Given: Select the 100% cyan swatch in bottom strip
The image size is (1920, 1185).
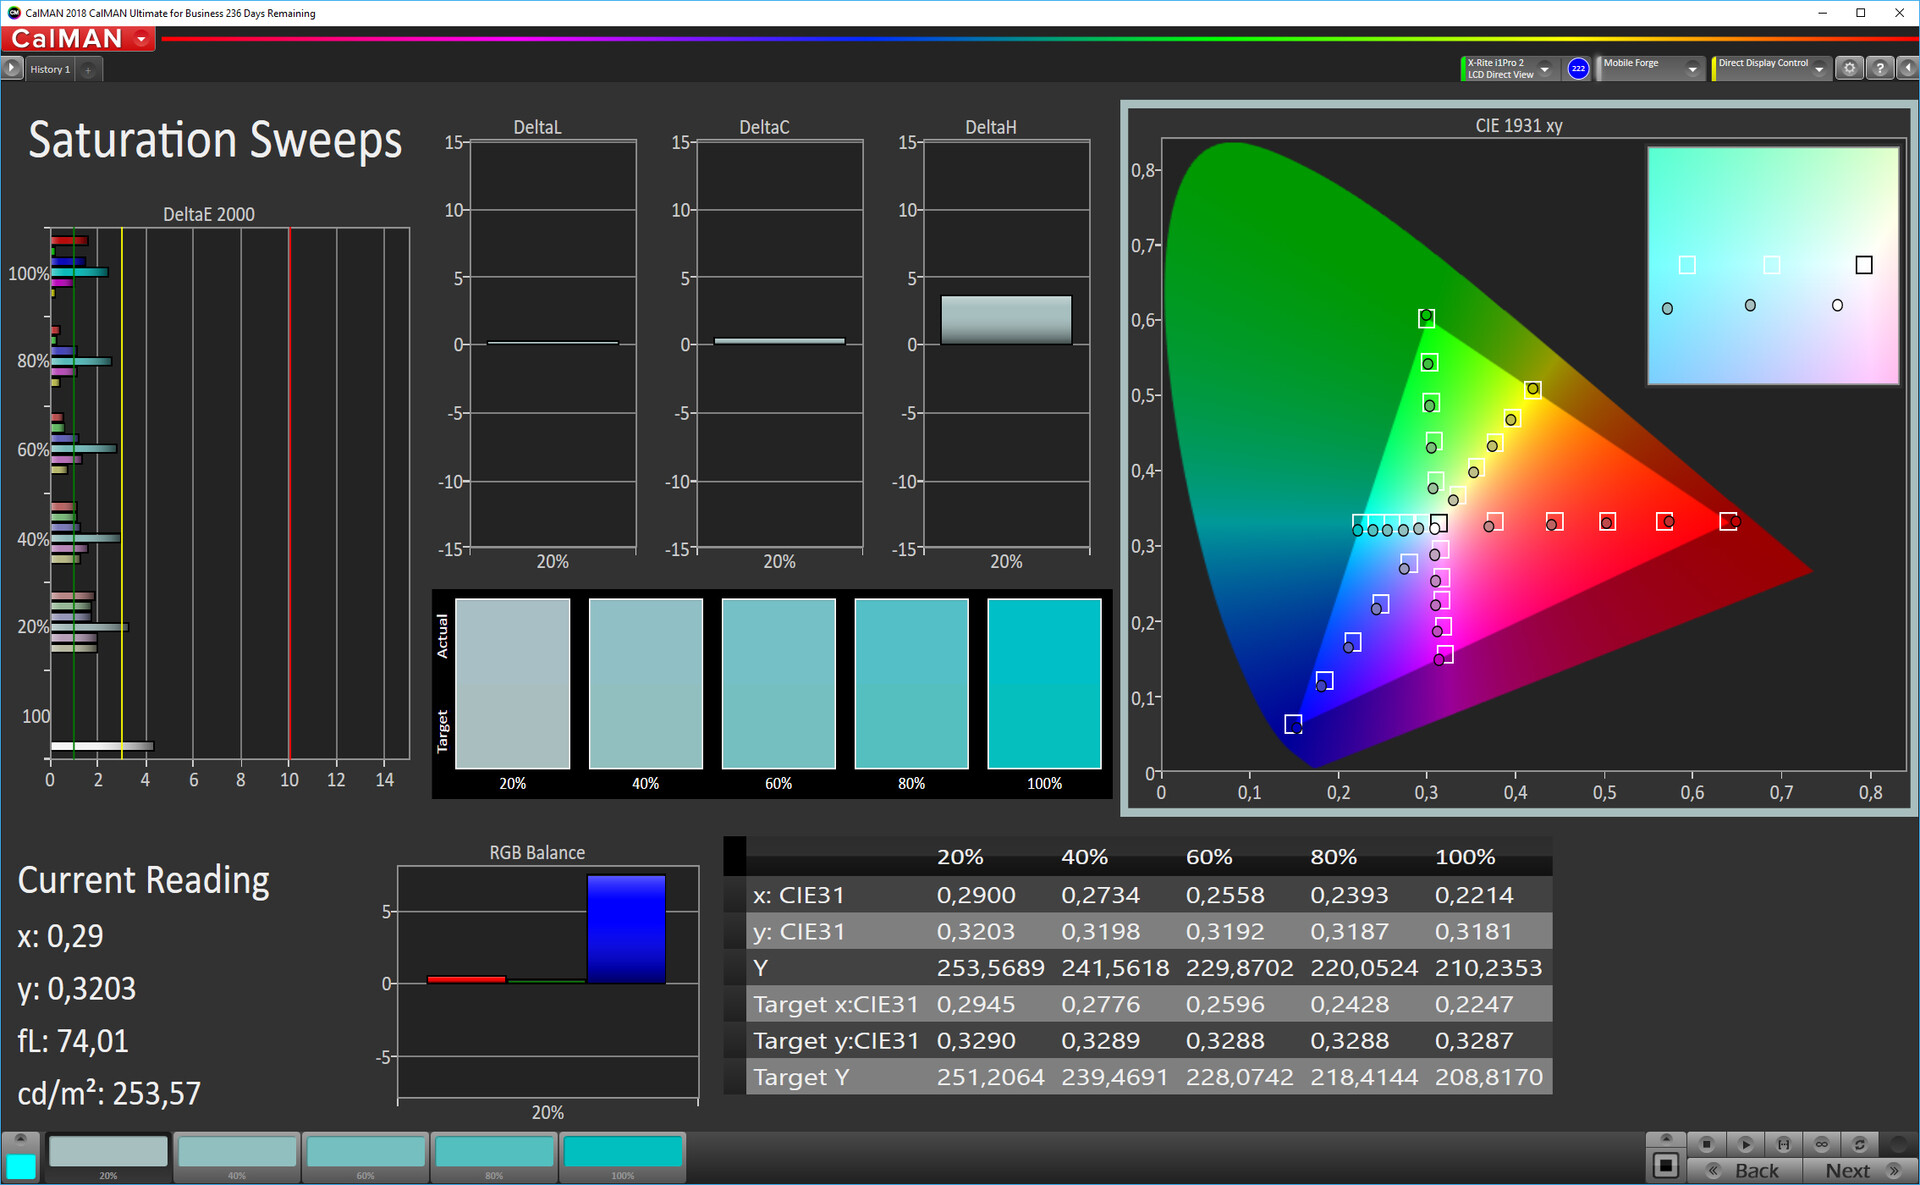Looking at the screenshot, I should (x=622, y=1153).
